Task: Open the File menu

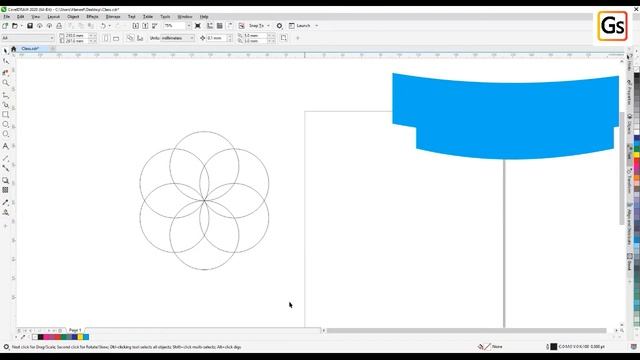Action: click(7, 17)
